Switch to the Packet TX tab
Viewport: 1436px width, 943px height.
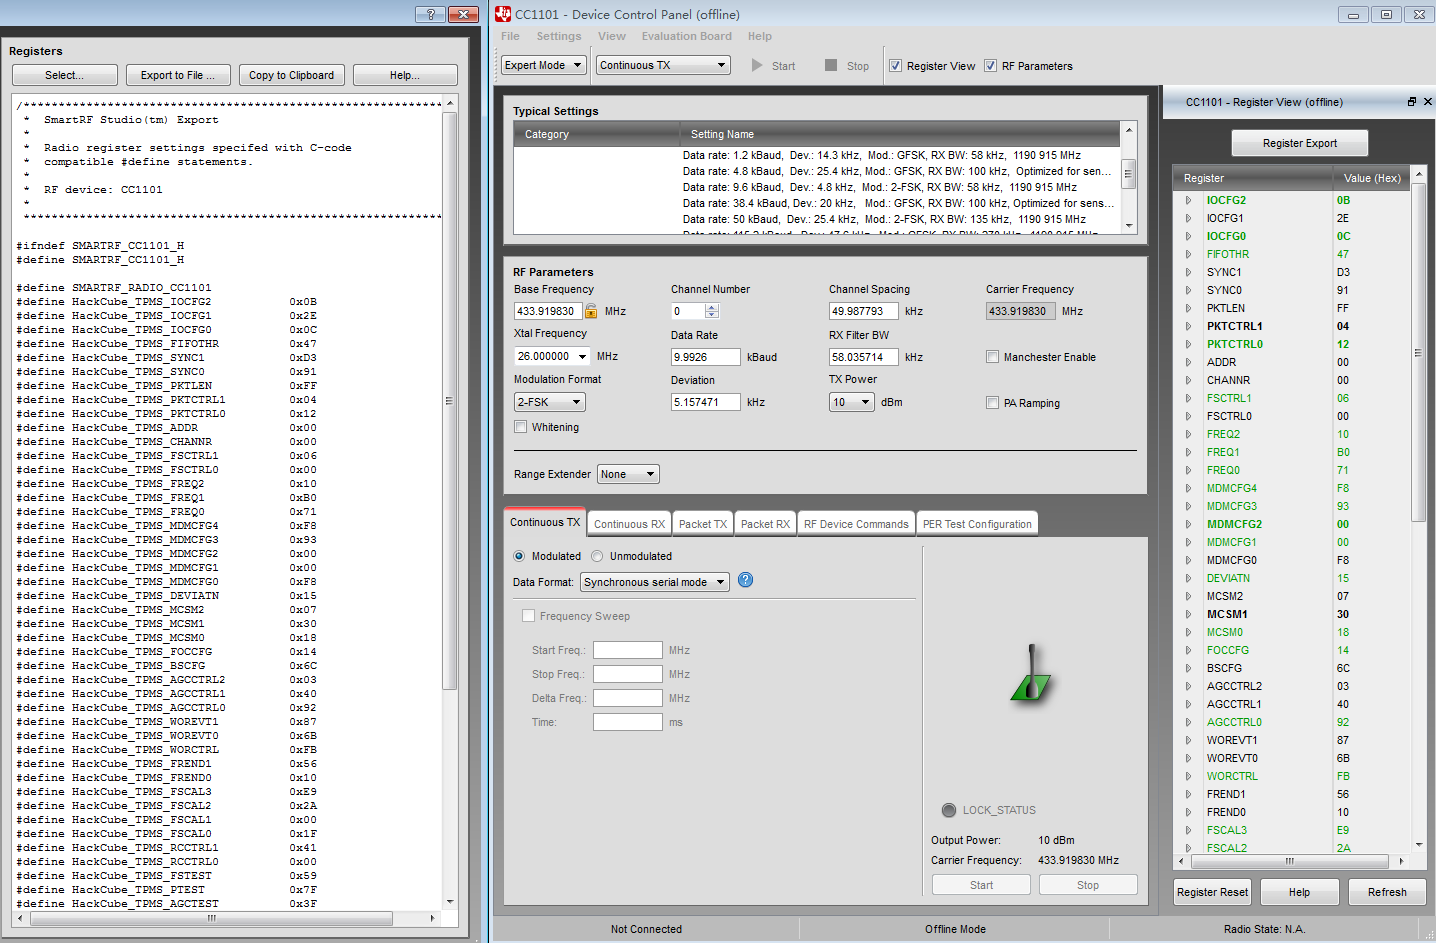pyautogui.click(x=703, y=524)
